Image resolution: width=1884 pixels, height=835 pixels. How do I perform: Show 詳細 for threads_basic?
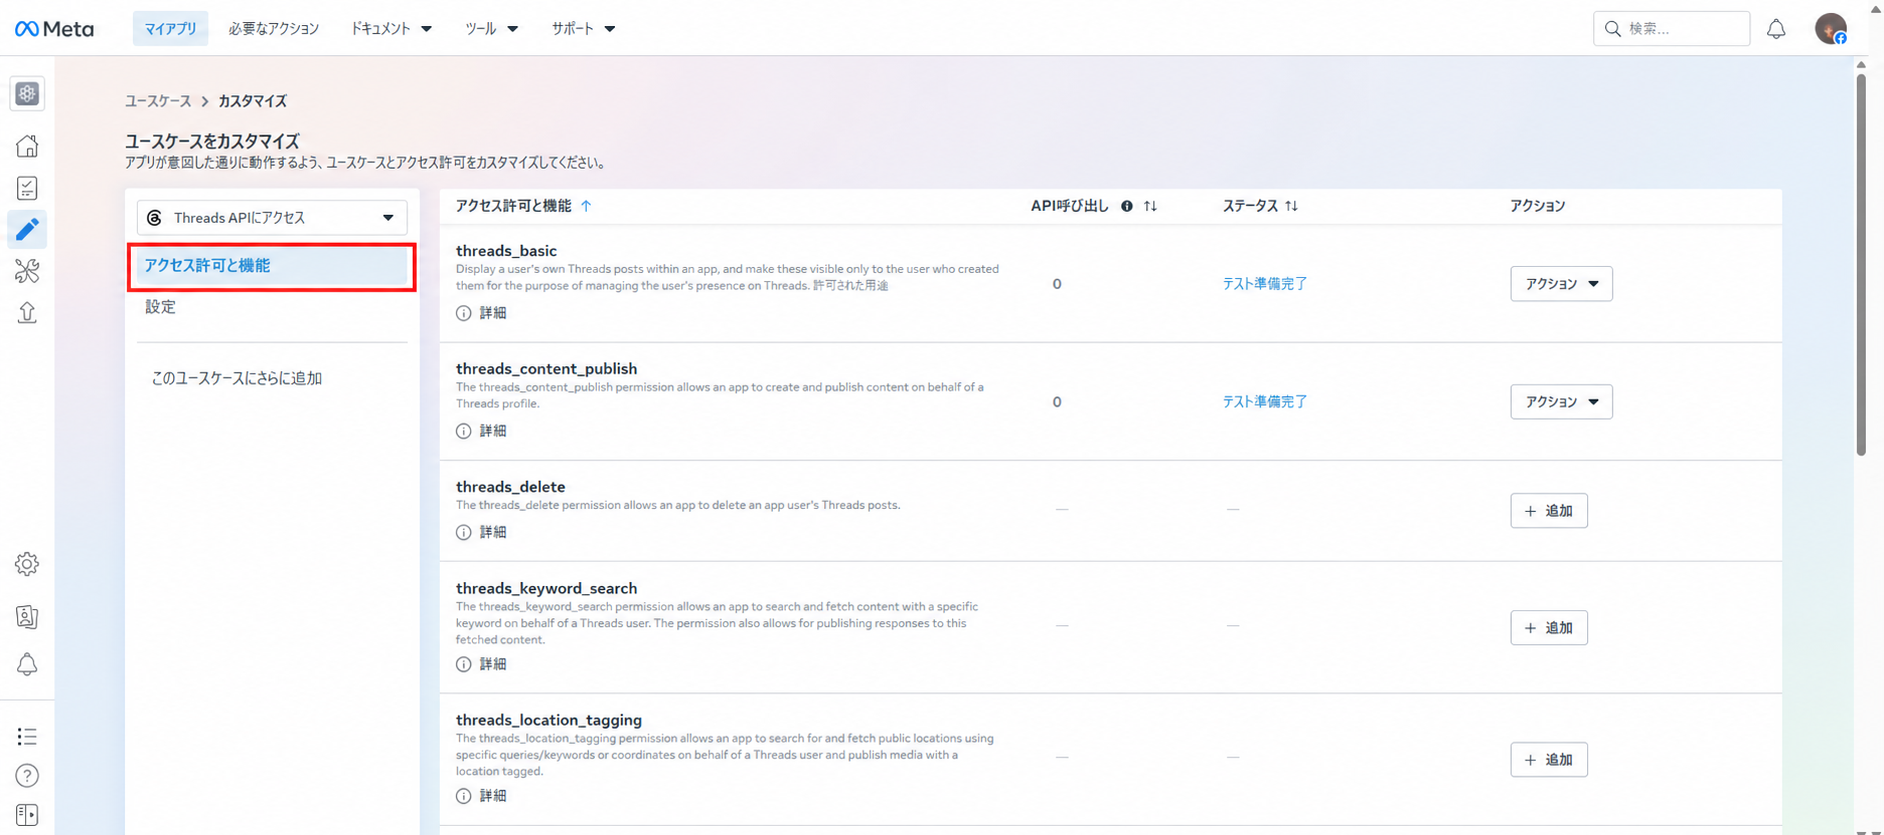(482, 313)
